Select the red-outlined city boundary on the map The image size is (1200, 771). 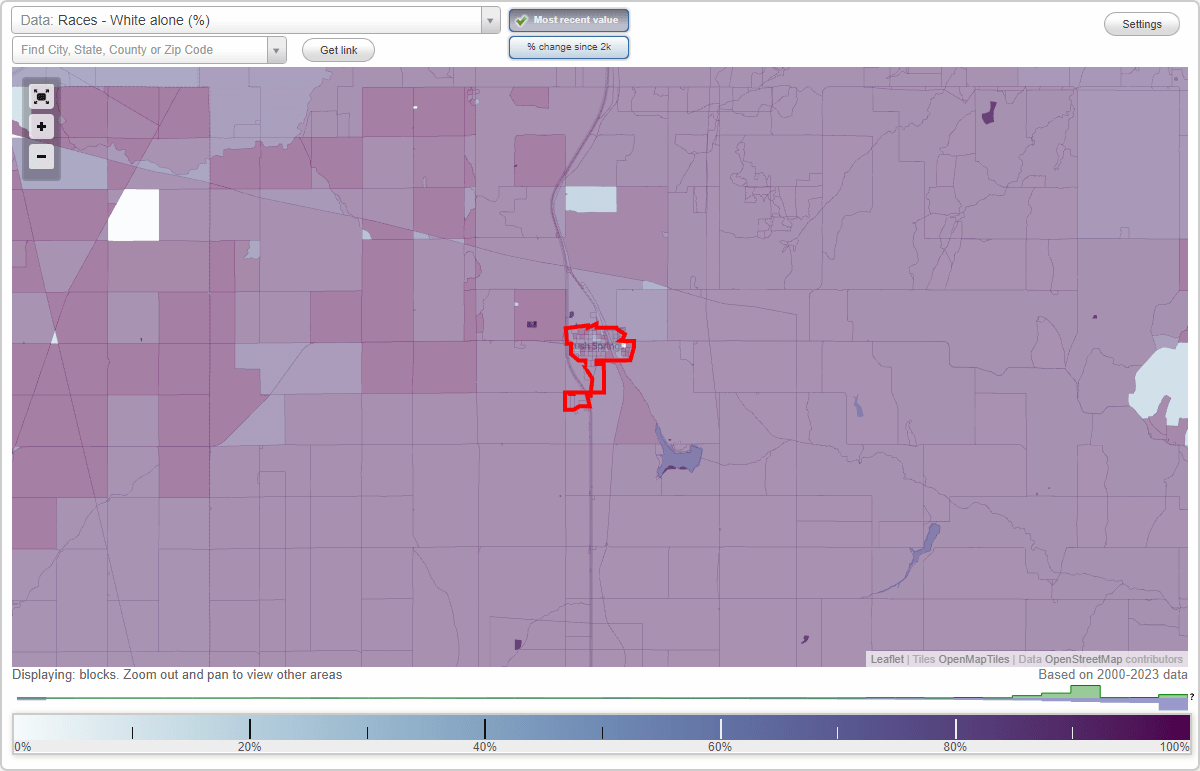pos(598,345)
